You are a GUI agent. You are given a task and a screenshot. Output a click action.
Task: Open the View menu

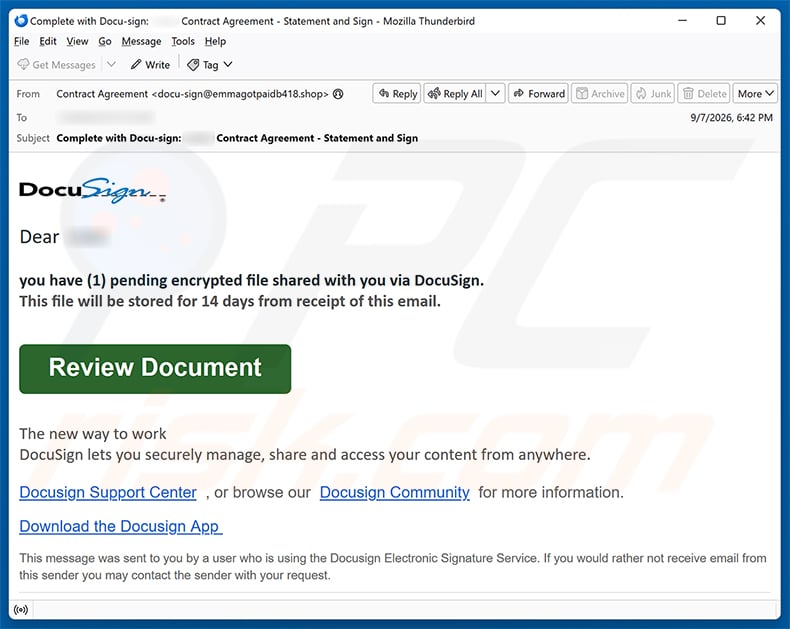(77, 41)
